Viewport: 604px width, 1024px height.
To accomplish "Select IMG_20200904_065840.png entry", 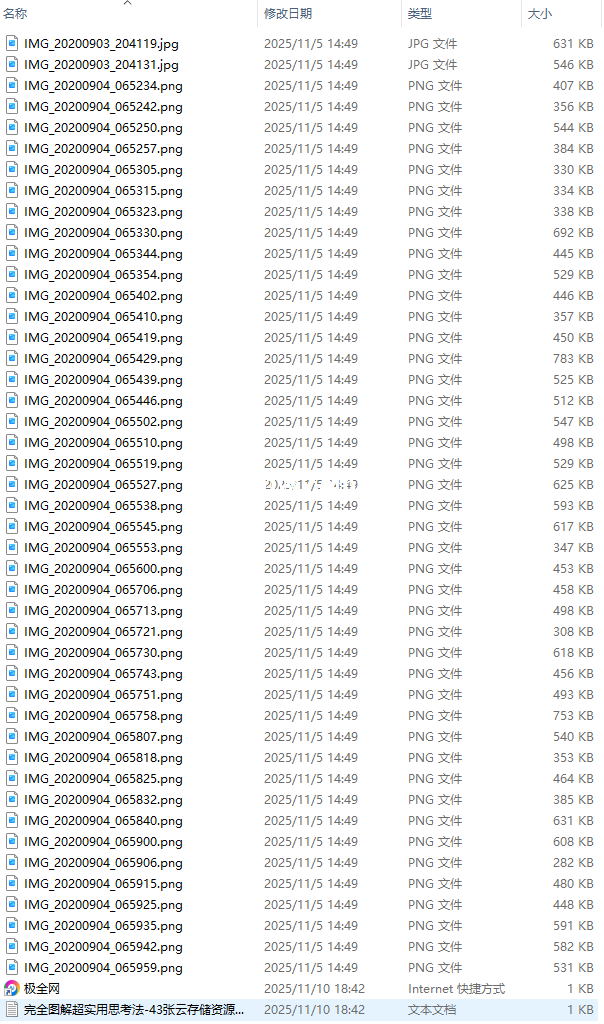I will [x=103, y=821].
